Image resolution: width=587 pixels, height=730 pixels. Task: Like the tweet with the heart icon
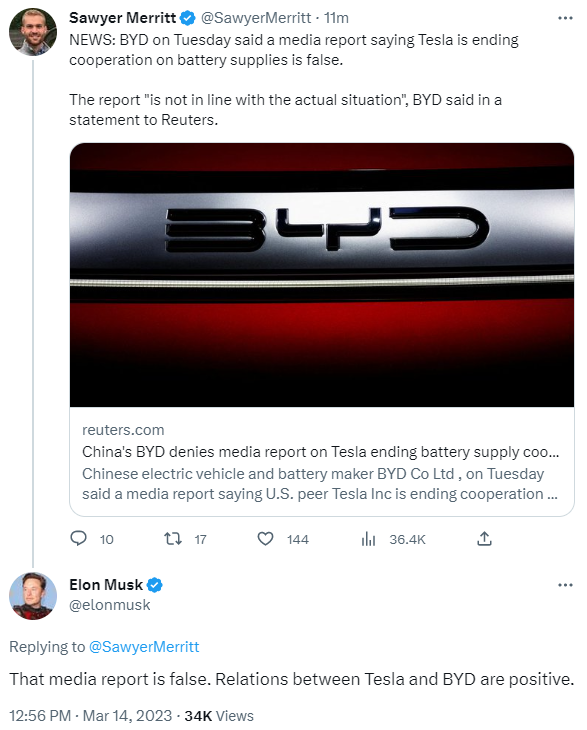pos(265,539)
